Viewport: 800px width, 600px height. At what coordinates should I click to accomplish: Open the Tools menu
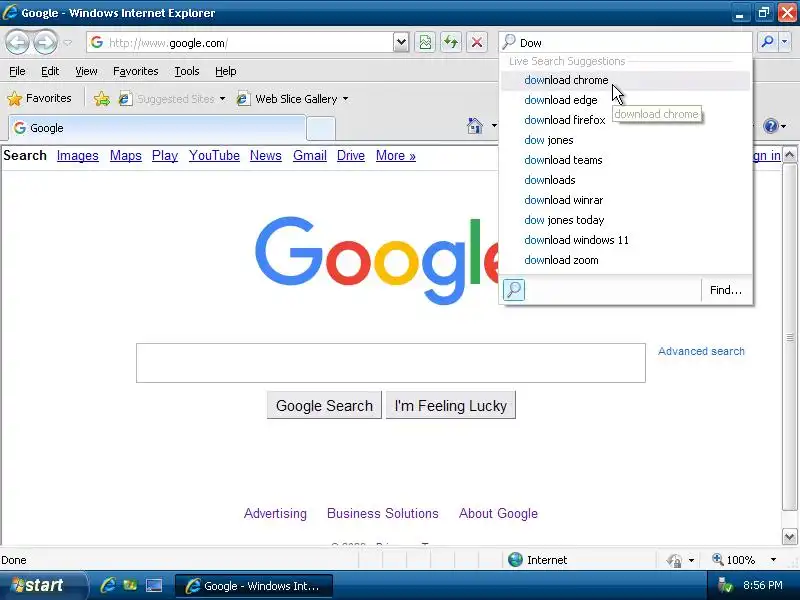pos(187,71)
